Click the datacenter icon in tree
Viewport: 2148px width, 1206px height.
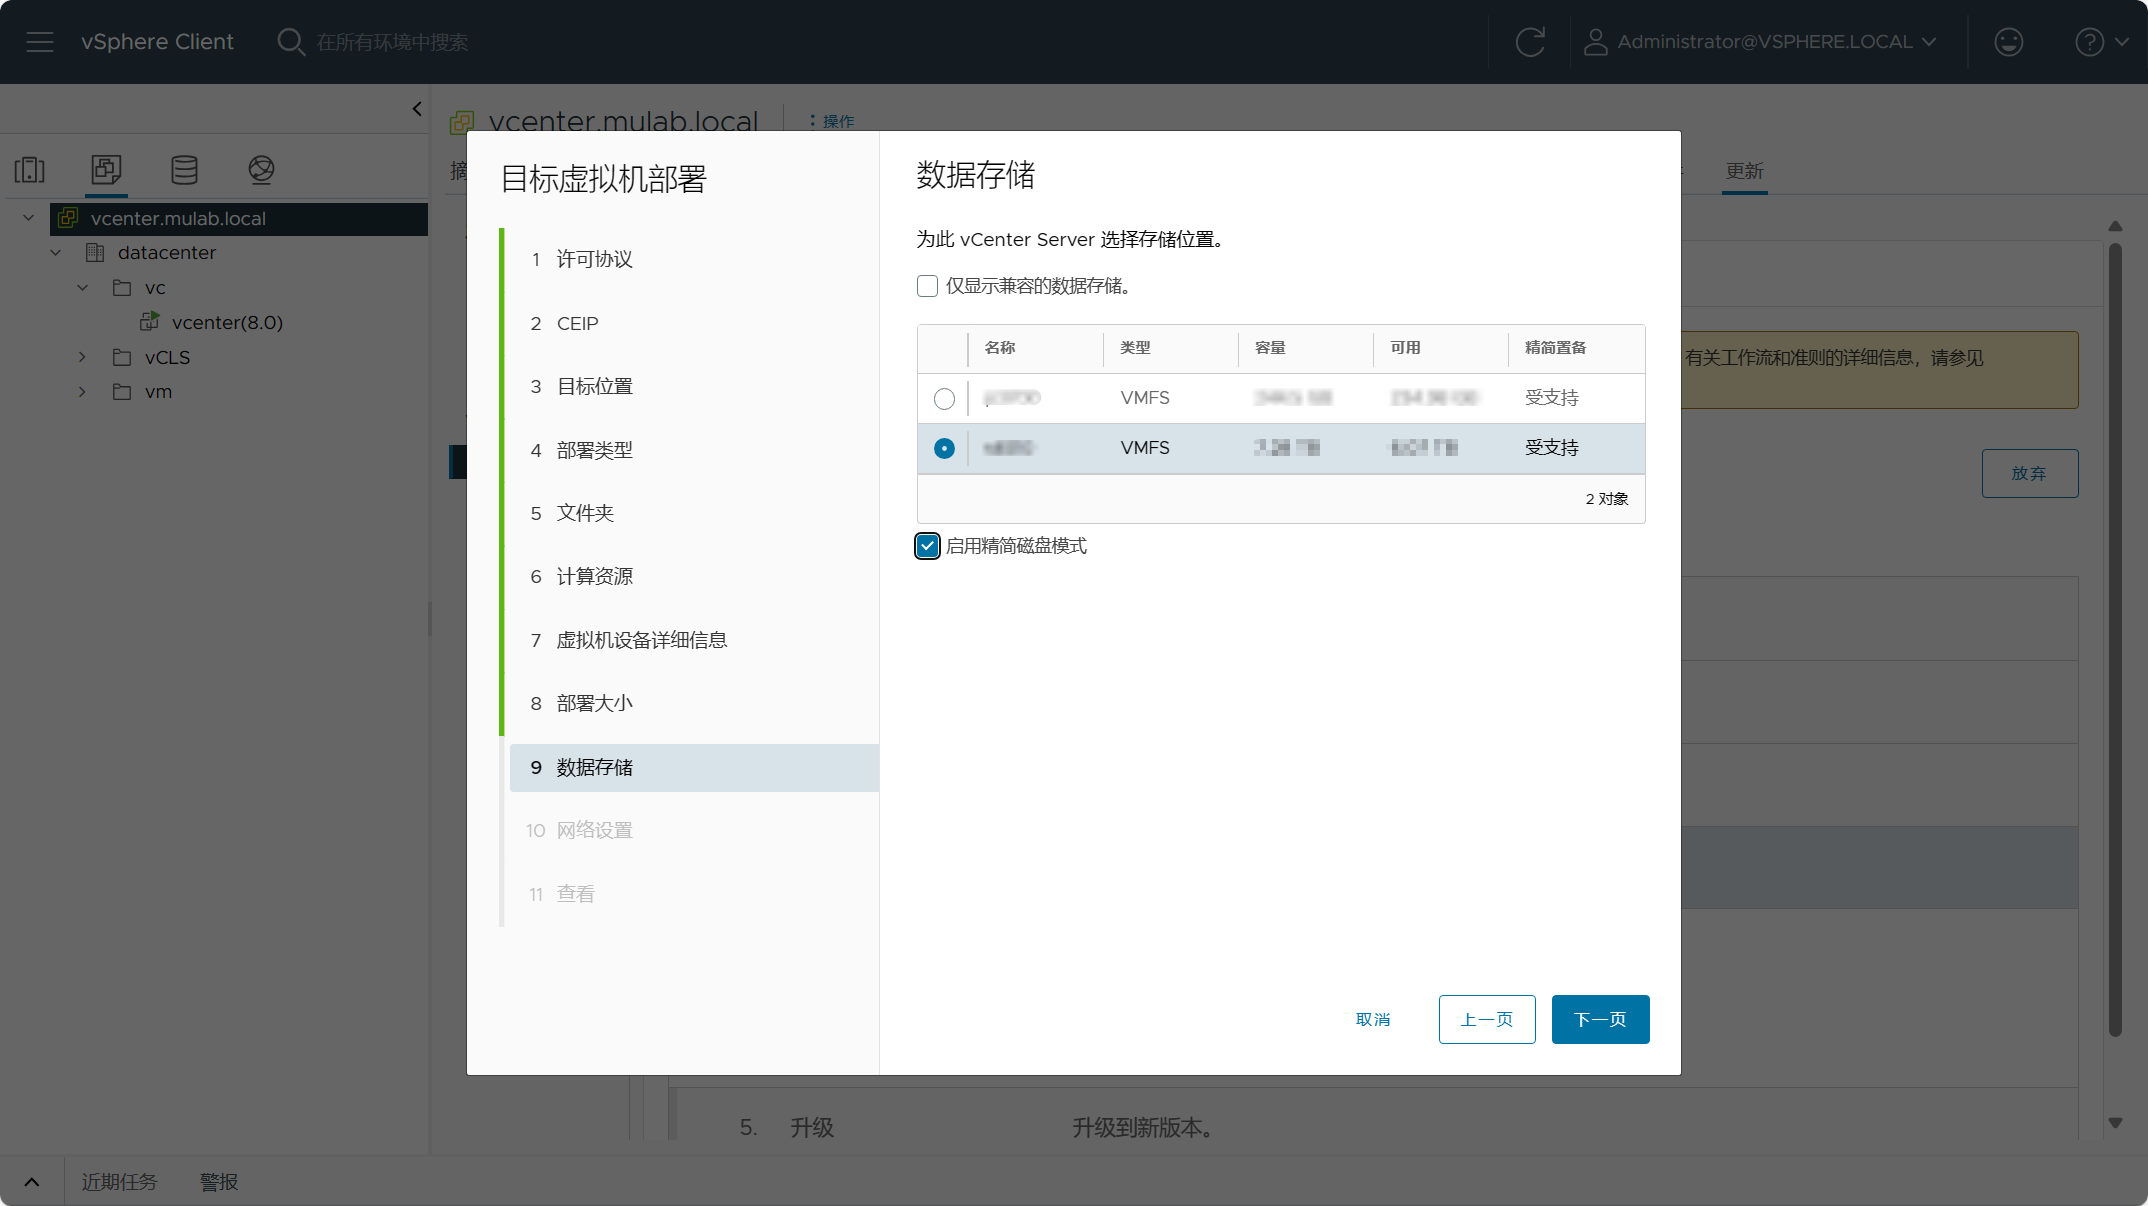[x=95, y=253]
